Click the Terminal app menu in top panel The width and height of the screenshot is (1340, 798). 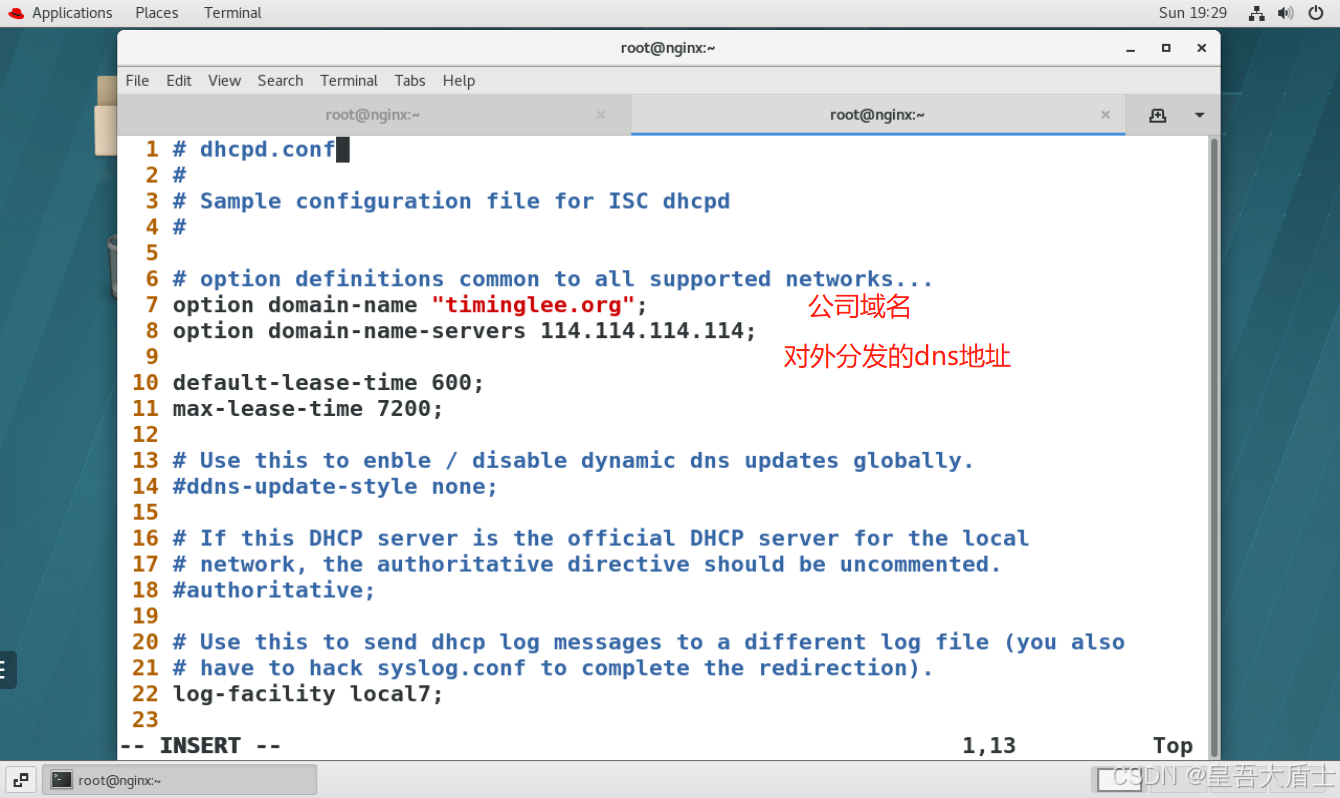point(232,13)
